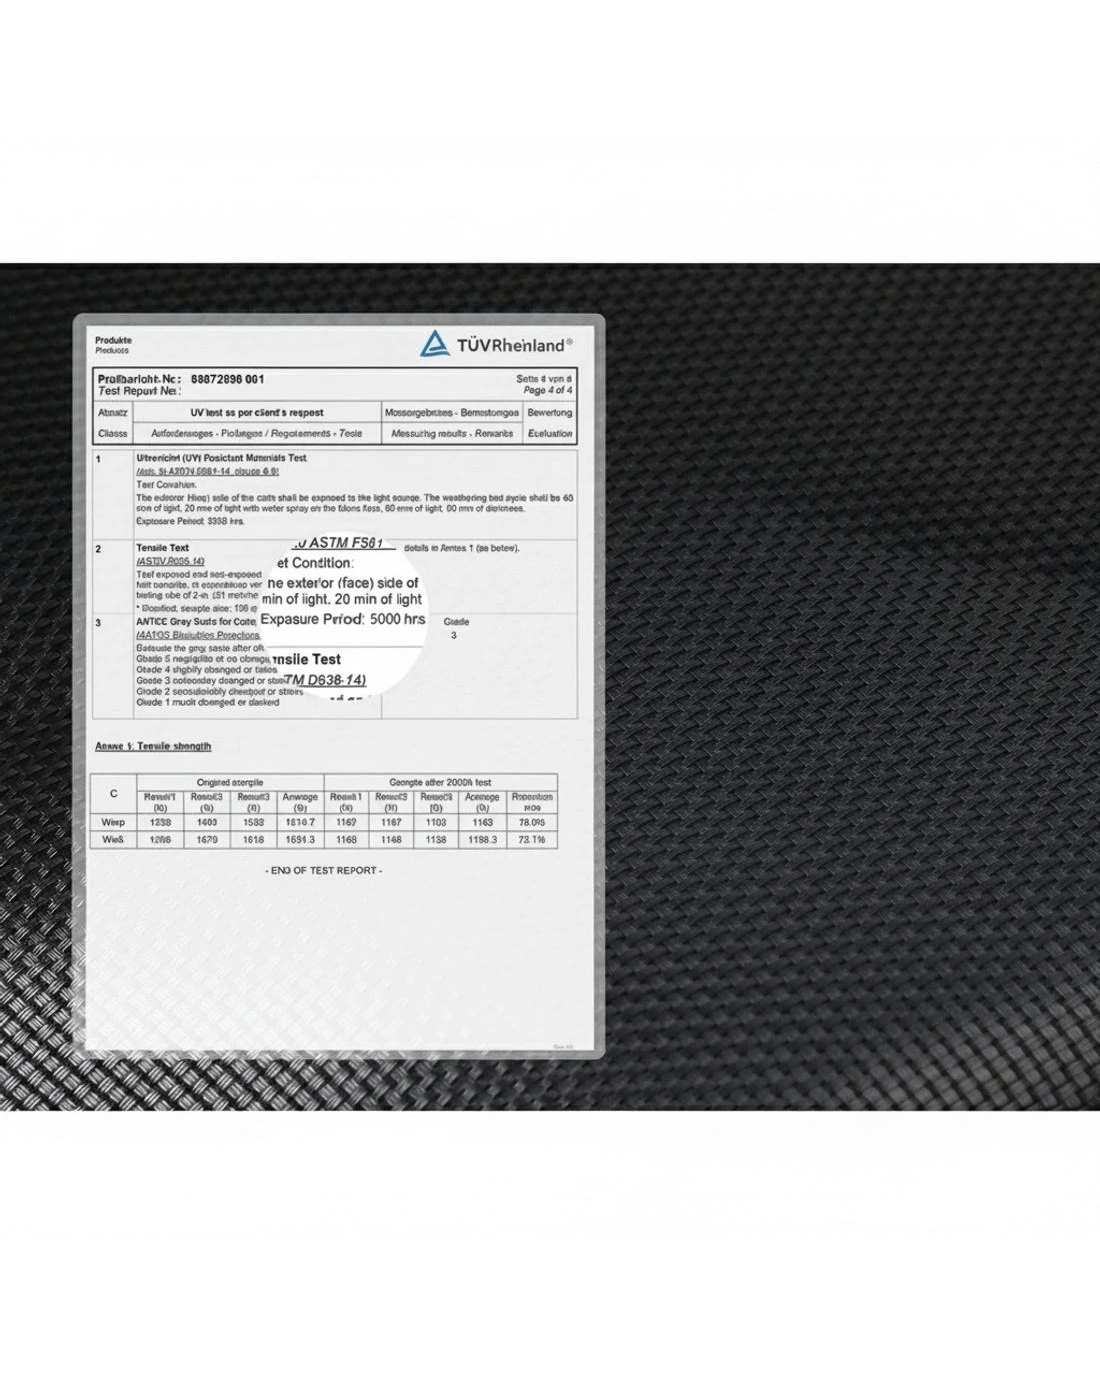The height and width of the screenshot is (1375, 1100).
Task: Click the UV Resistant Materials Test heading
Action: click(x=221, y=458)
